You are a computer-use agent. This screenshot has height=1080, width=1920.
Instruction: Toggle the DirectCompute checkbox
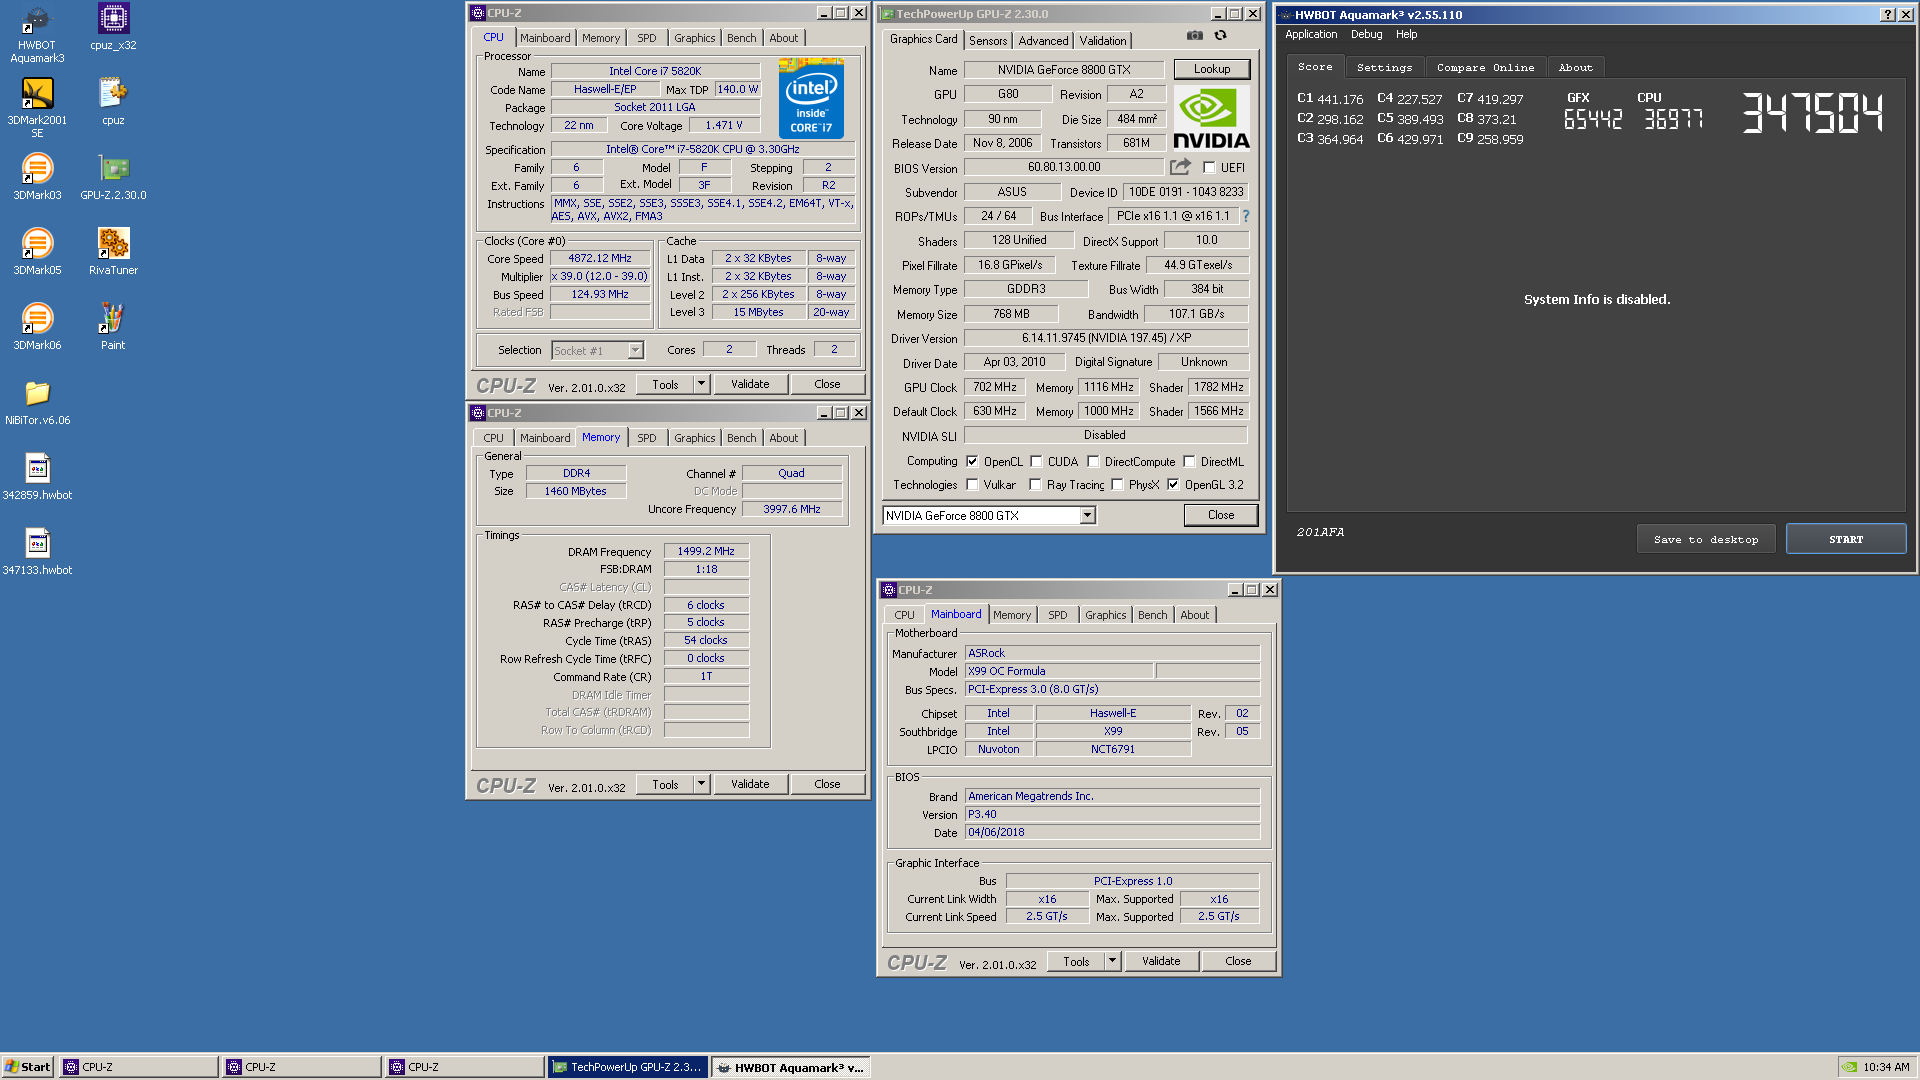coord(1093,462)
